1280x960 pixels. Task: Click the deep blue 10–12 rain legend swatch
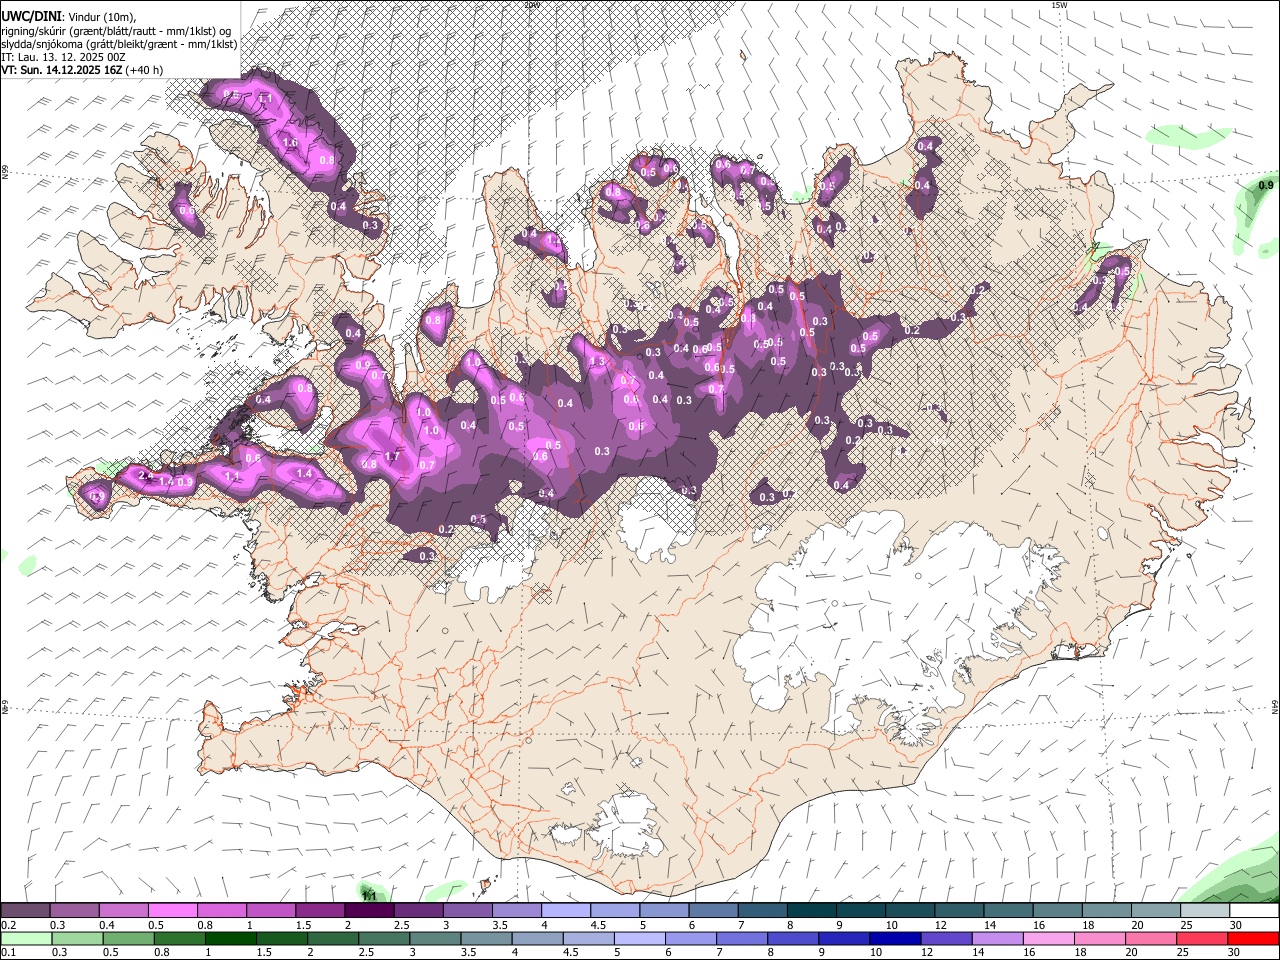click(x=896, y=939)
